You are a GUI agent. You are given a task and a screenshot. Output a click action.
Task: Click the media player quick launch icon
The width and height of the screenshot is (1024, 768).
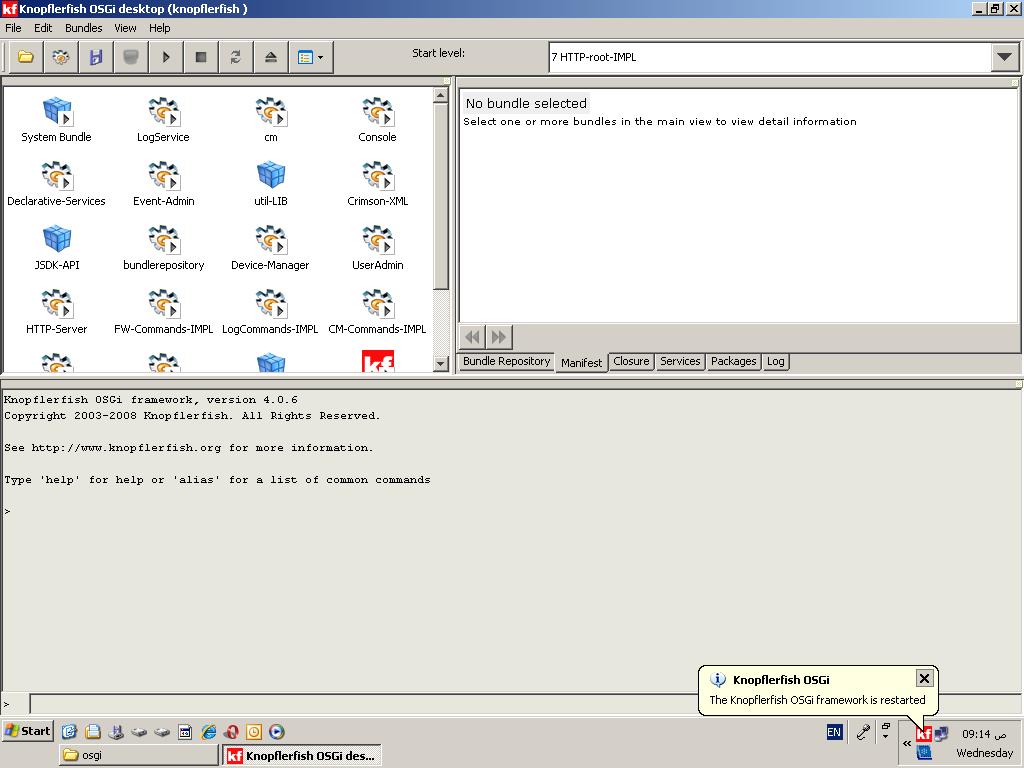coord(277,732)
